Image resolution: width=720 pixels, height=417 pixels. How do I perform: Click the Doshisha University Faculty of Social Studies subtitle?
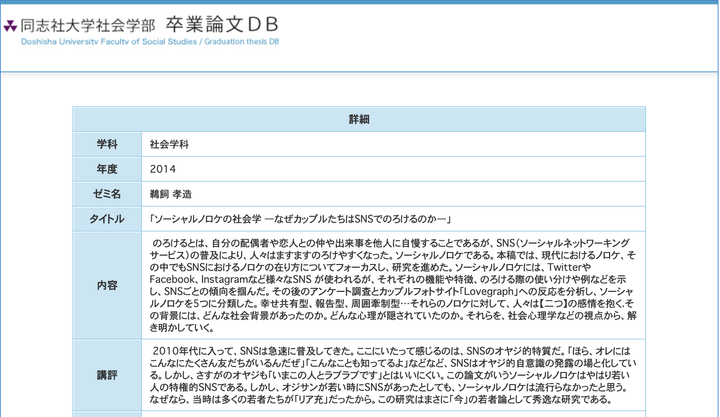point(150,42)
